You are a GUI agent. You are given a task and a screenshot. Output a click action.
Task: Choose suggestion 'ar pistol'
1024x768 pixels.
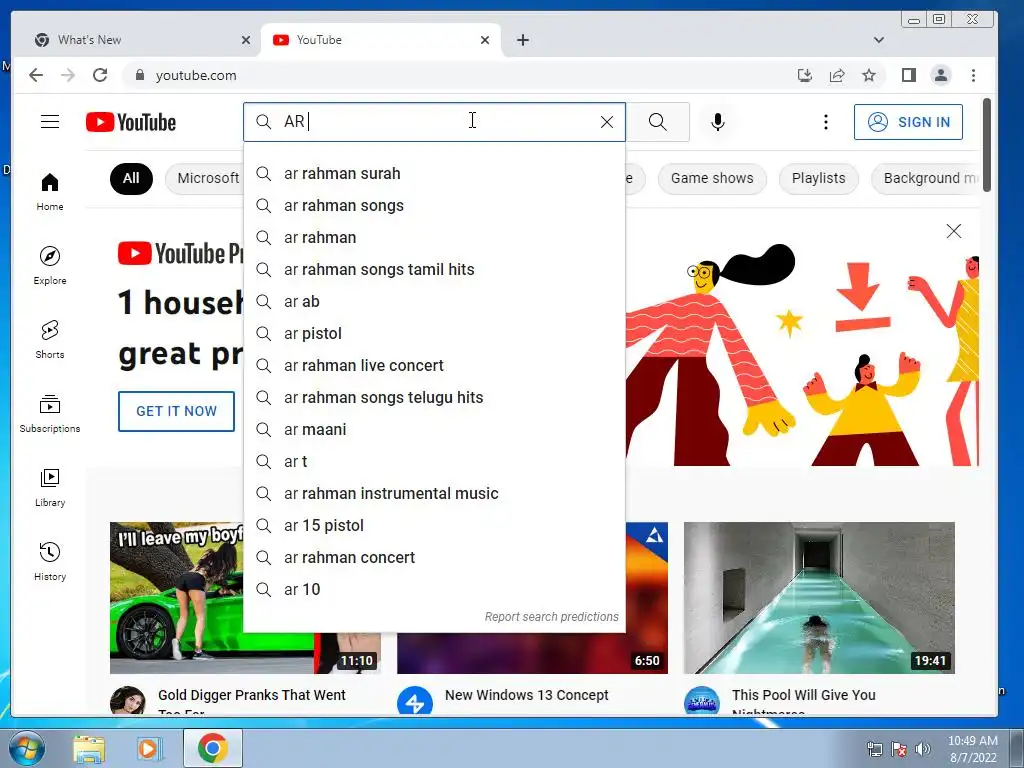pyautogui.click(x=434, y=334)
